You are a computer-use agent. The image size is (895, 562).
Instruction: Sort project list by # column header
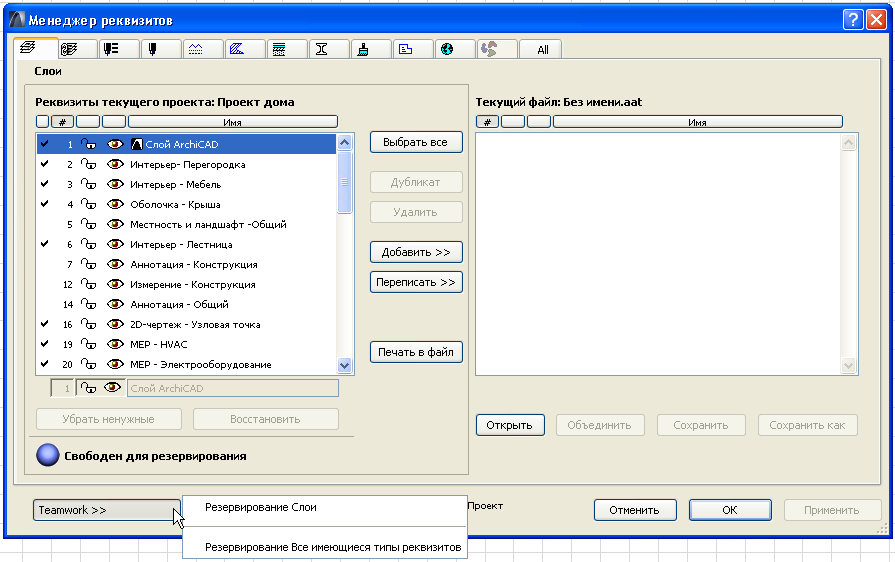[63, 122]
